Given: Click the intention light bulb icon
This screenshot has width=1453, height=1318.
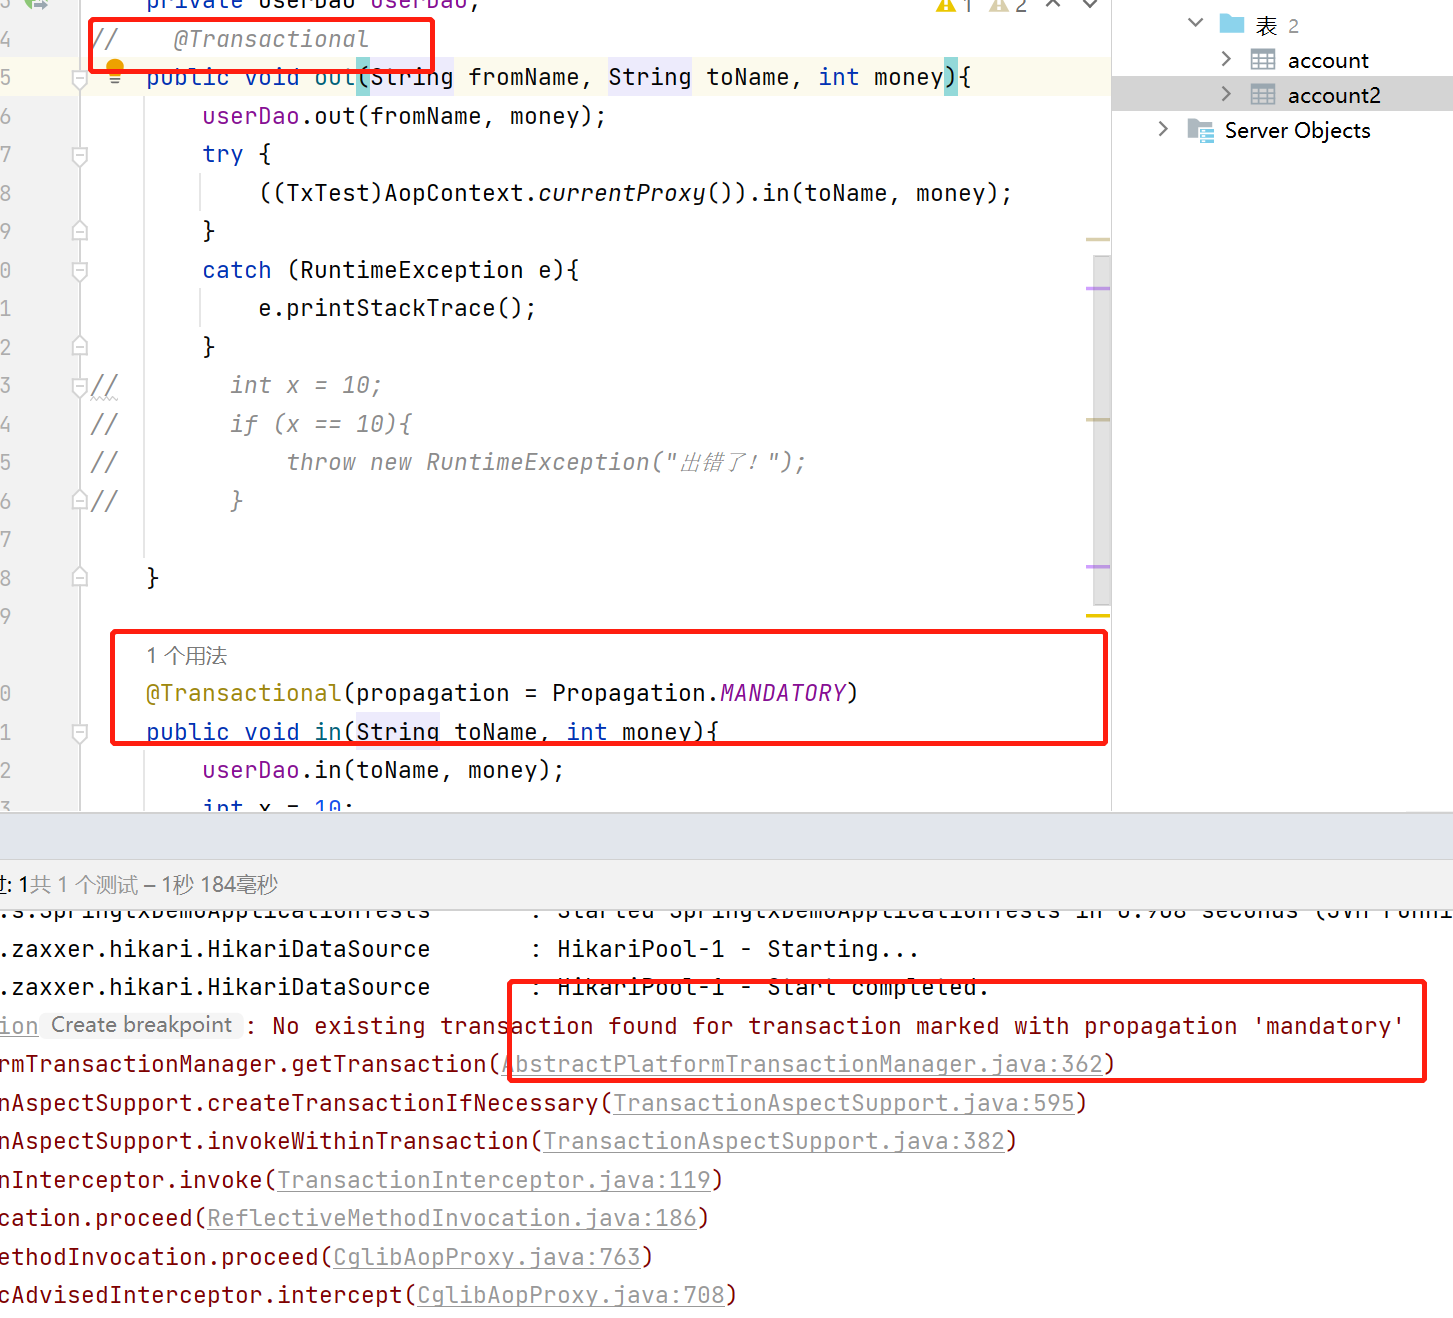Looking at the screenshot, I should click(x=115, y=68).
